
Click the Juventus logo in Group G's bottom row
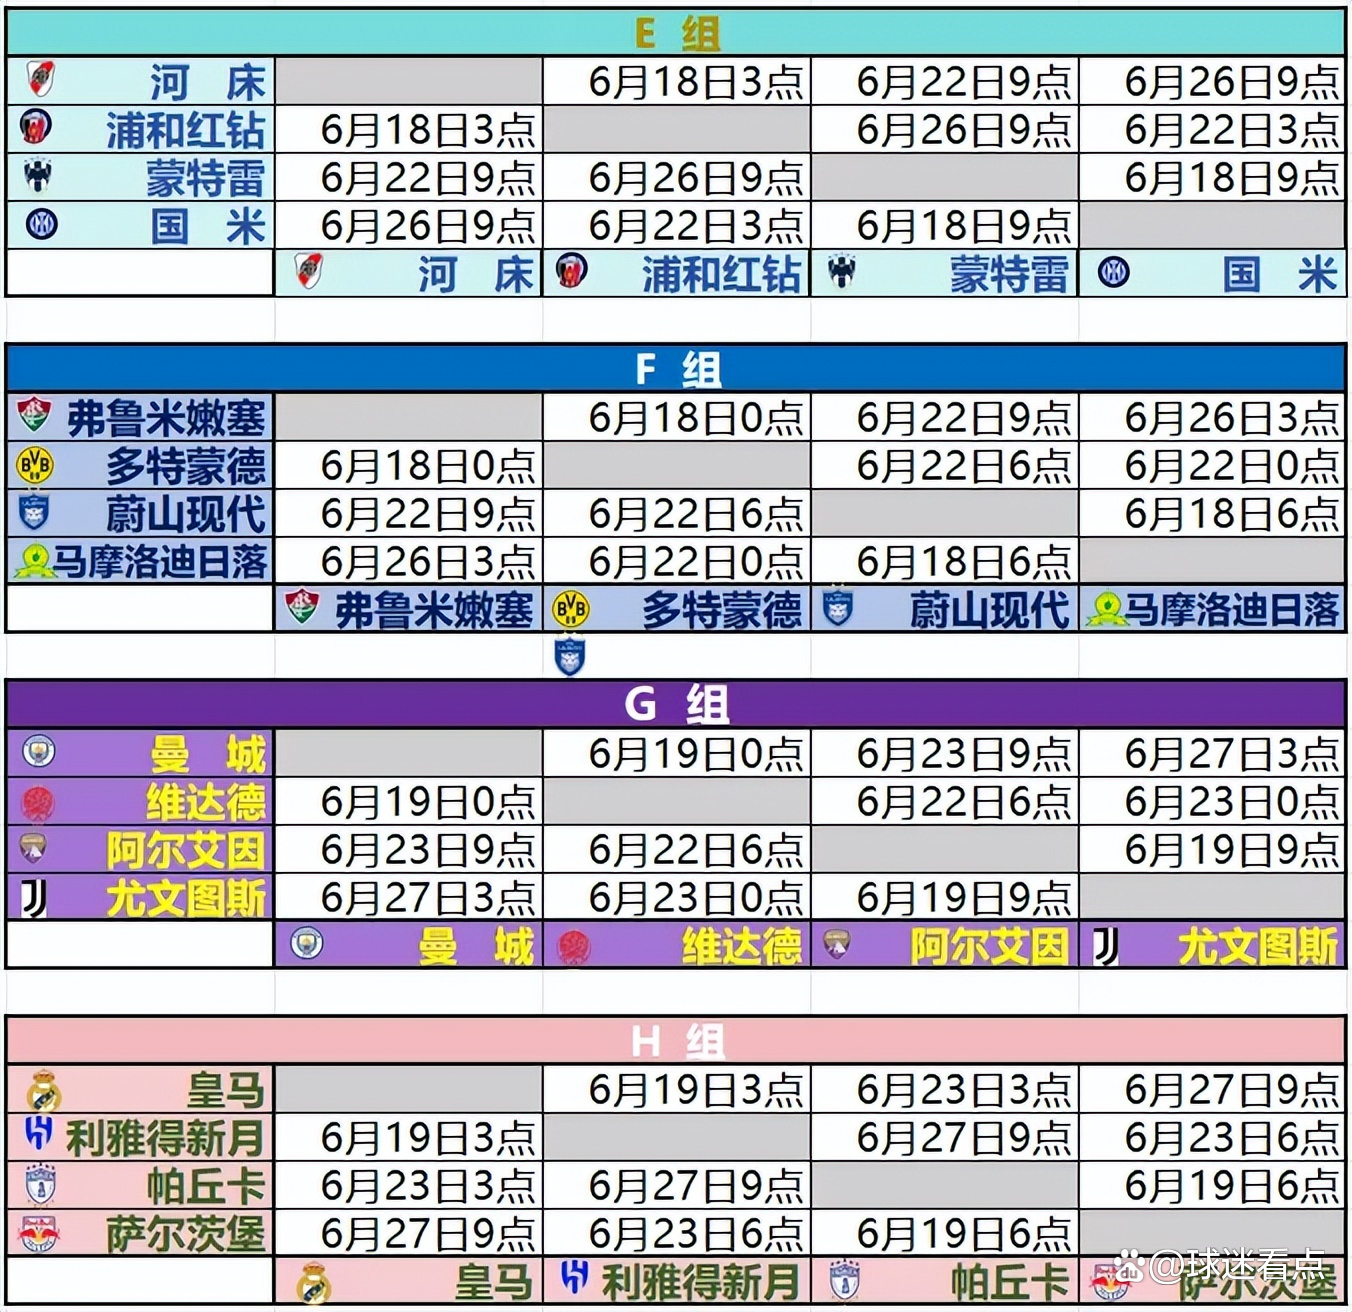[1105, 945]
